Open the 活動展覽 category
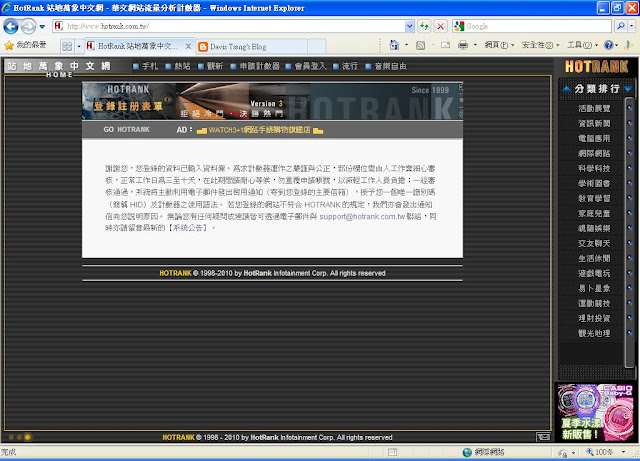This screenshot has height=461, width=640. [594, 108]
